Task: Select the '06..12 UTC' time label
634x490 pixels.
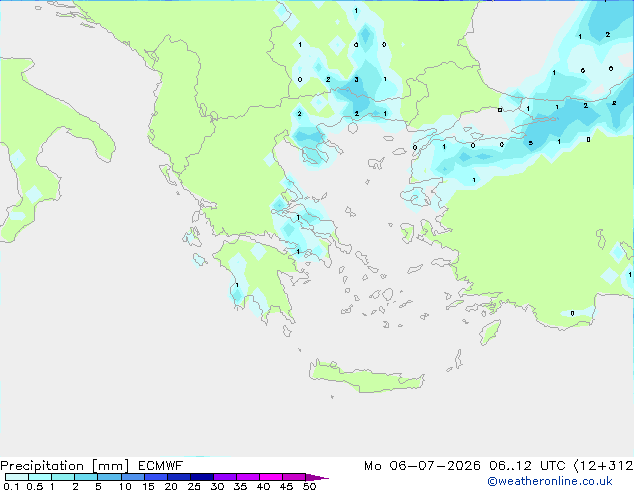Action: [x=527, y=466]
